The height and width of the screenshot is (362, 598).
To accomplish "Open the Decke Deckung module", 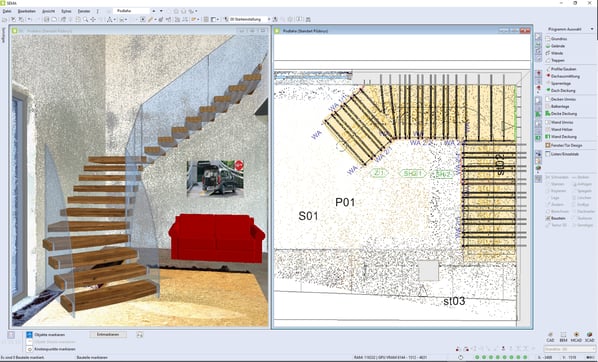I will tap(563, 114).
